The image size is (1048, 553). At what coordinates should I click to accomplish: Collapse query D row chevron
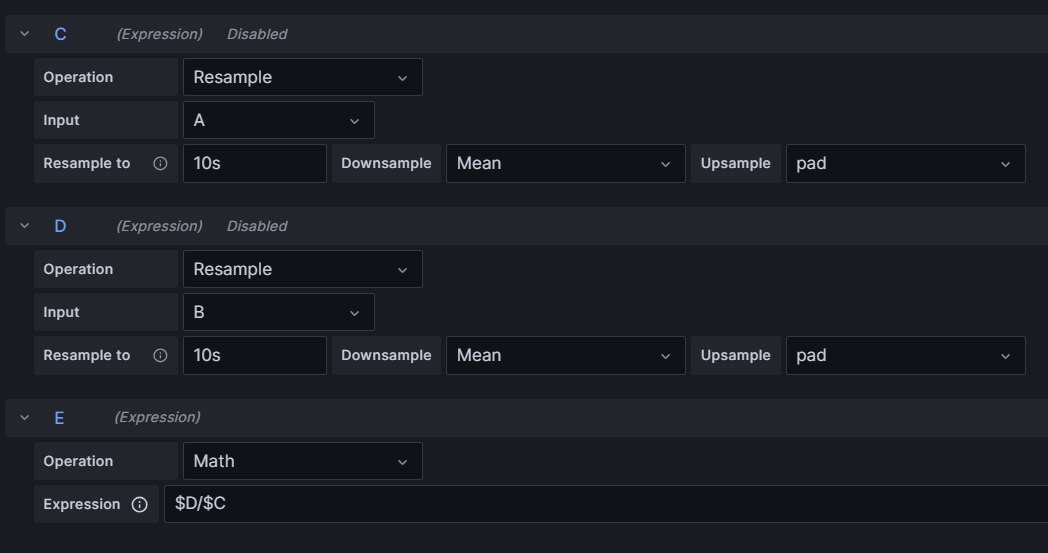click(x=25, y=226)
